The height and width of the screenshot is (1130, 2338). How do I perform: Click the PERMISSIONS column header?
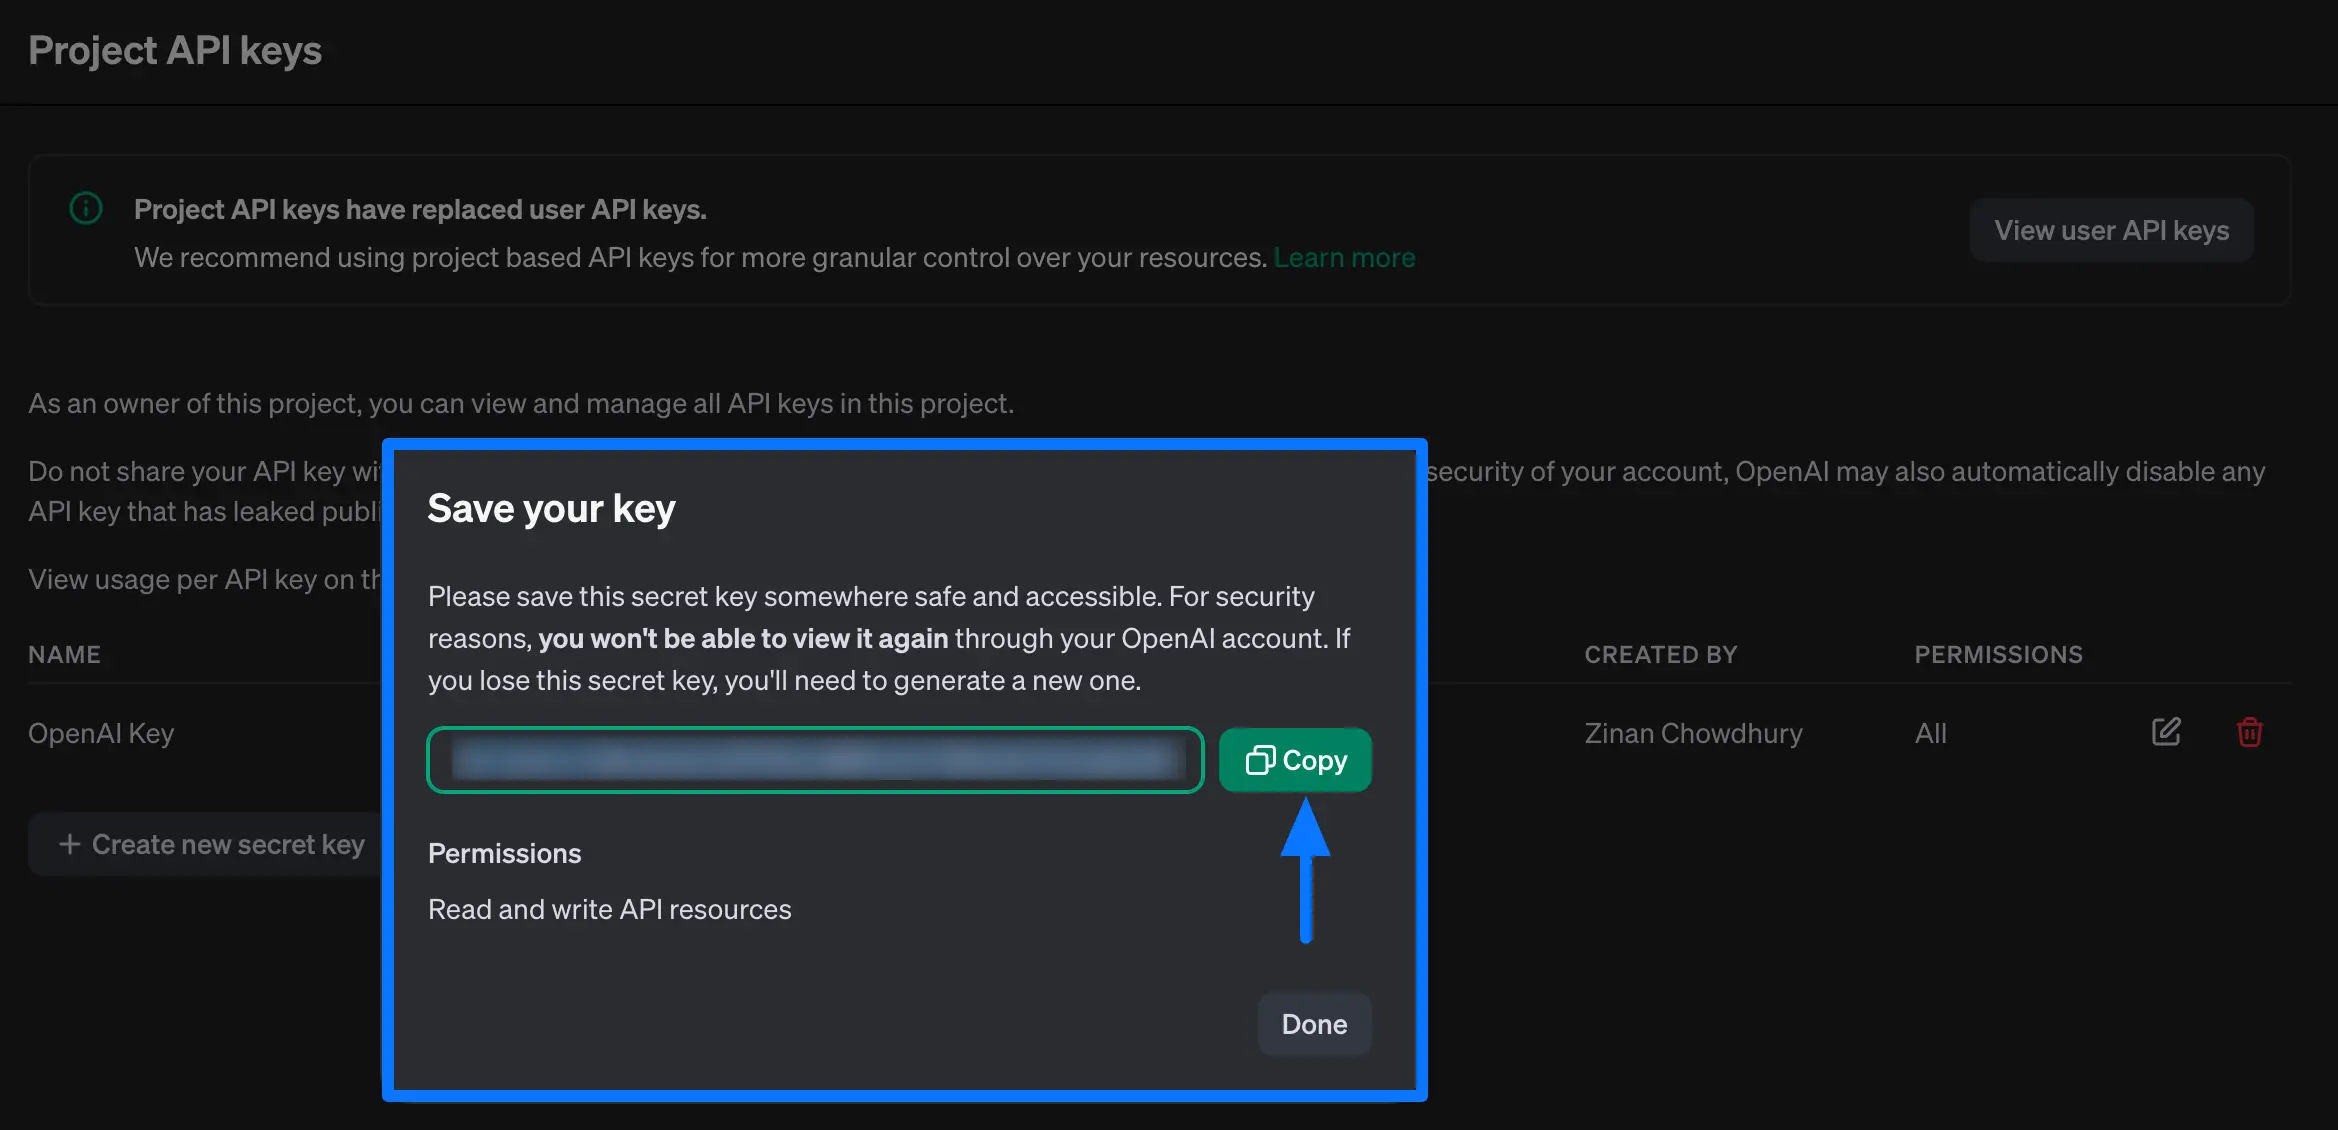[x=1998, y=654]
